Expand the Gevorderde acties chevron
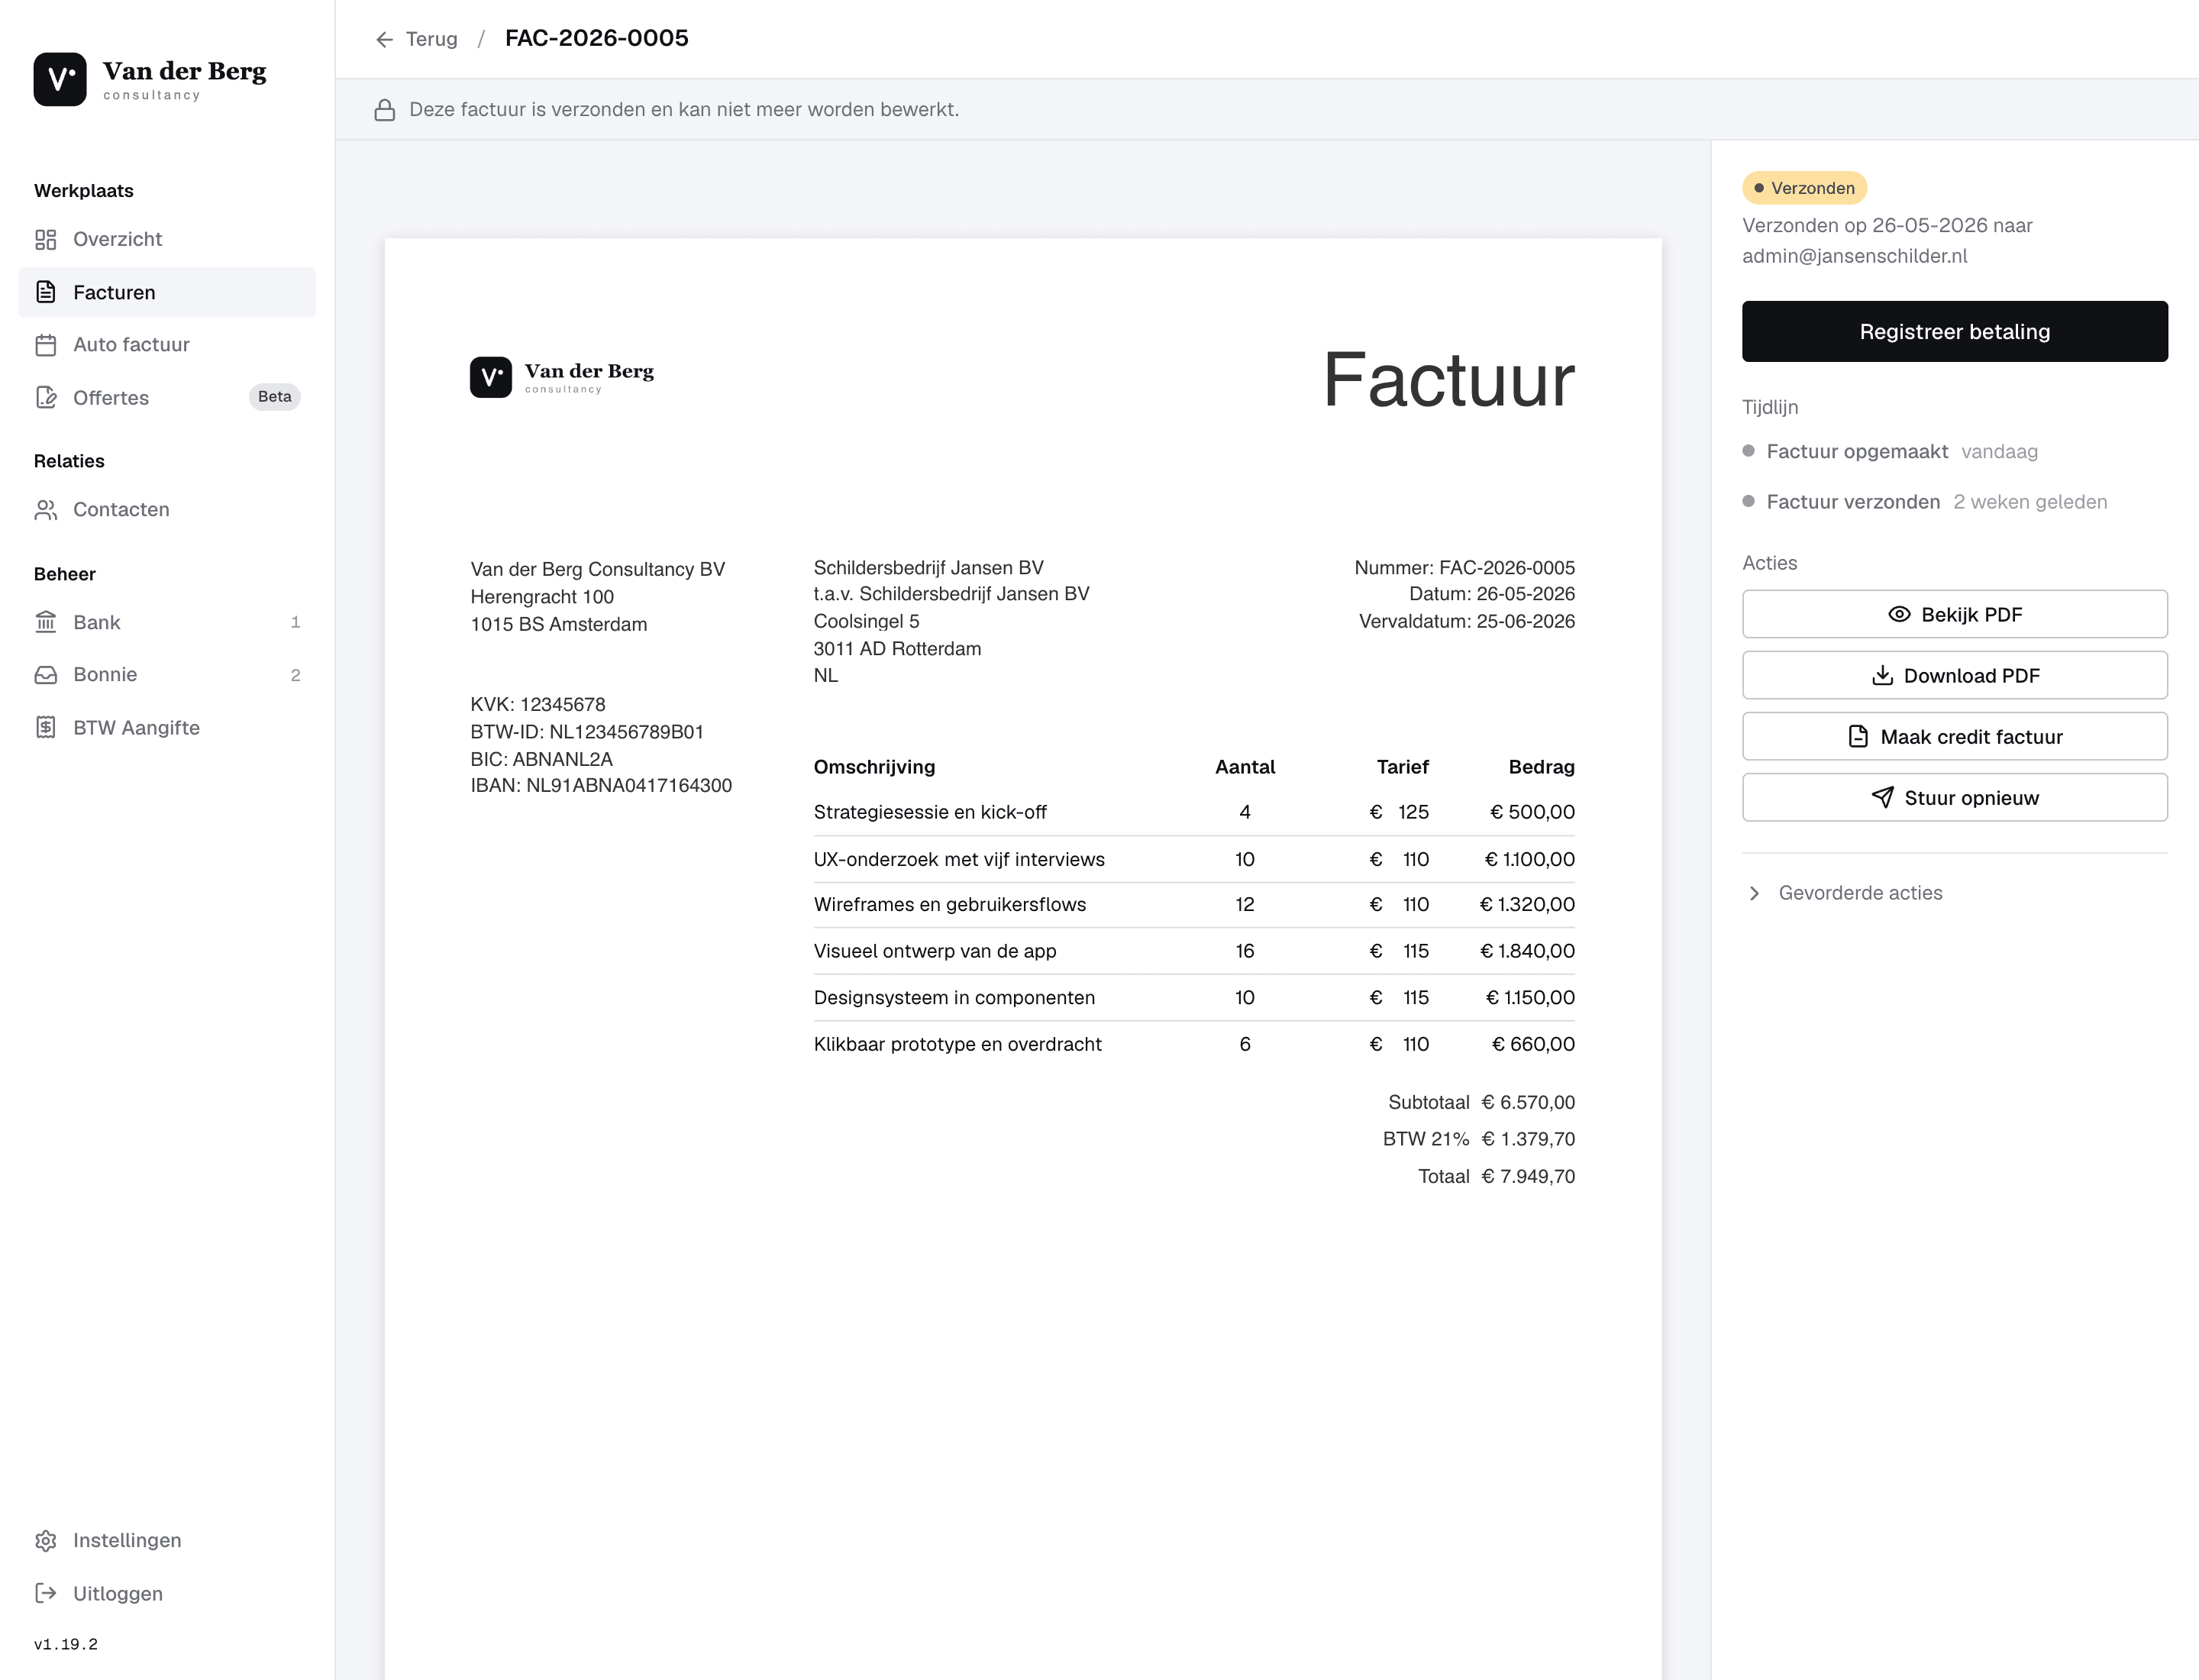Screen dimensions: 2199x1680 pos(1754,893)
